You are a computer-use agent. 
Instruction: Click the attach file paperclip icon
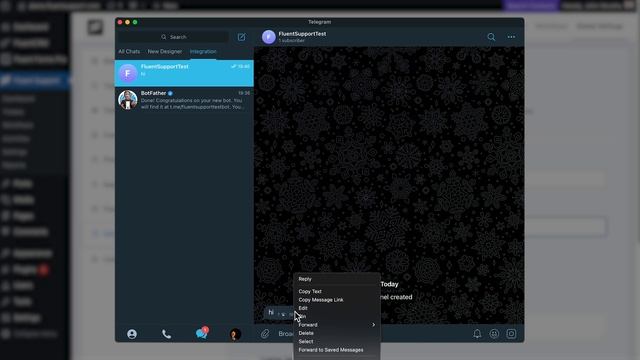pyautogui.click(x=265, y=334)
